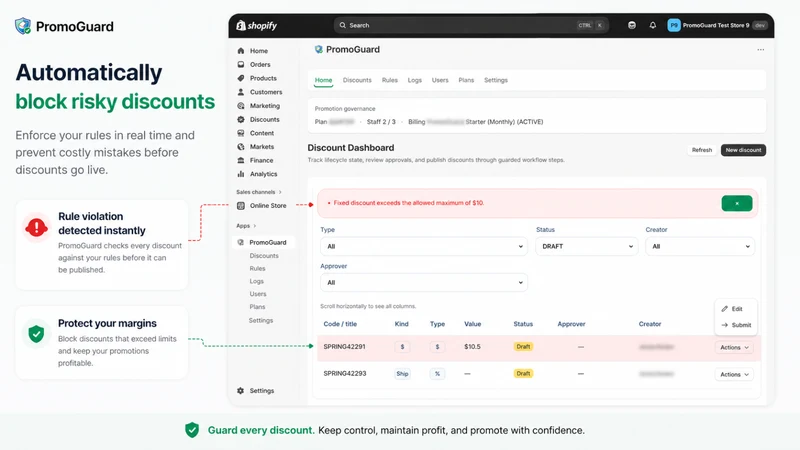This screenshot has width=800, height=450.
Task: Click the green shield Protect margins icon
Action: point(36,334)
